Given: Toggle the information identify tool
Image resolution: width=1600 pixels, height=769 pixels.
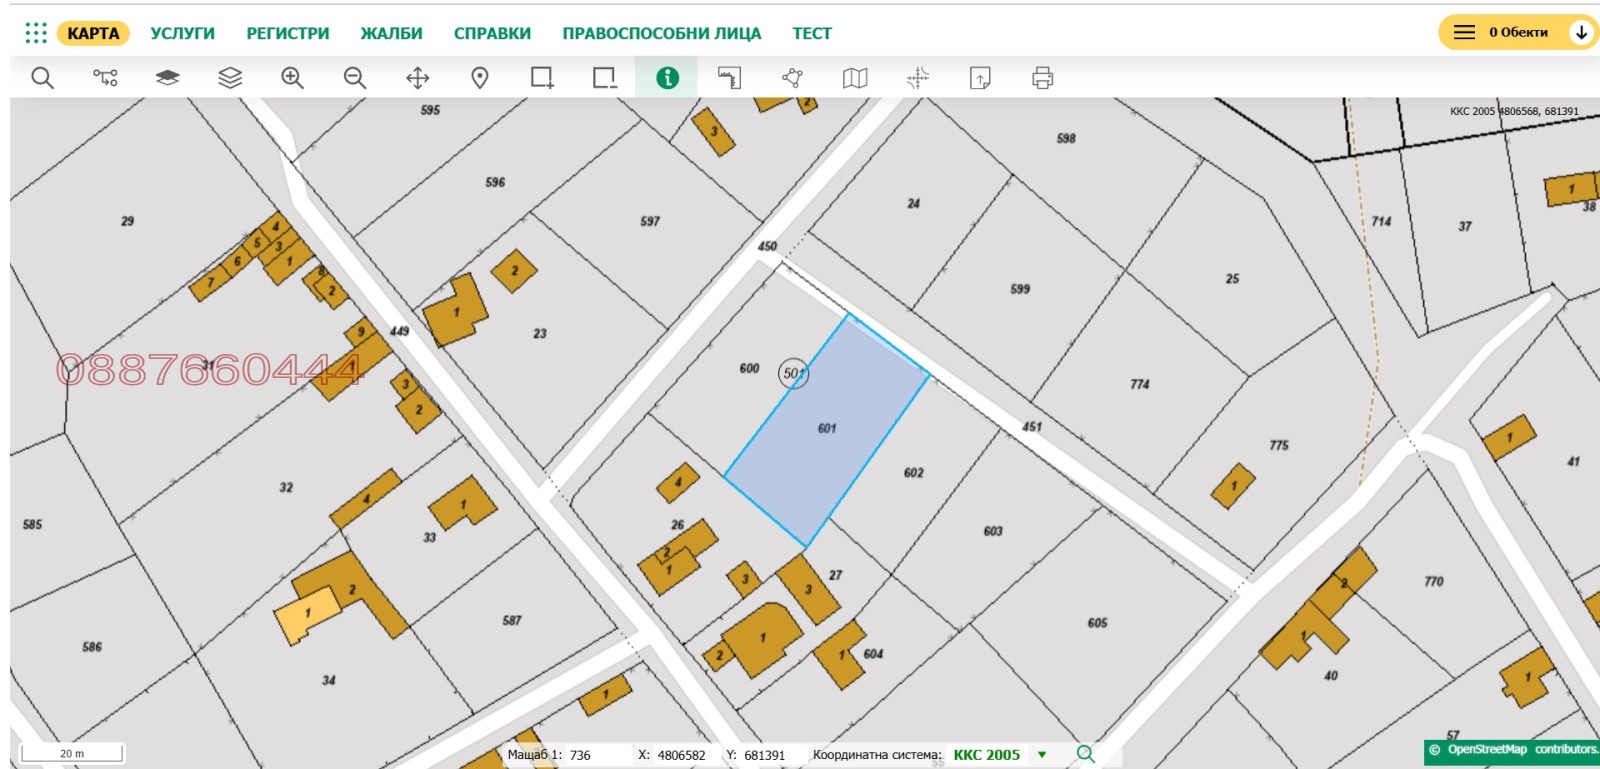Looking at the screenshot, I should coord(667,78).
